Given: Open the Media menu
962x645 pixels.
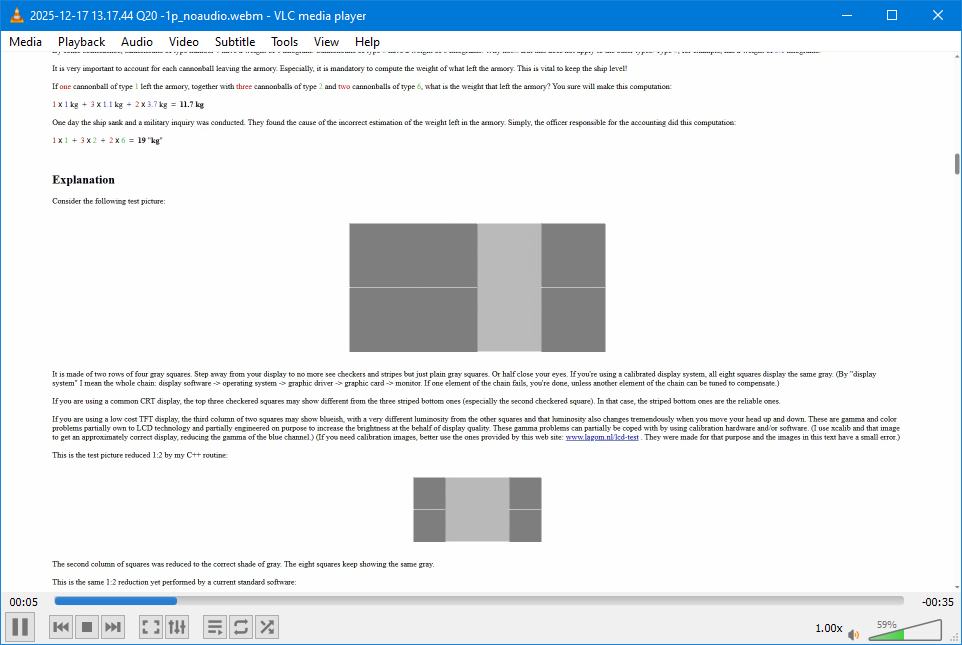Looking at the screenshot, I should (25, 42).
